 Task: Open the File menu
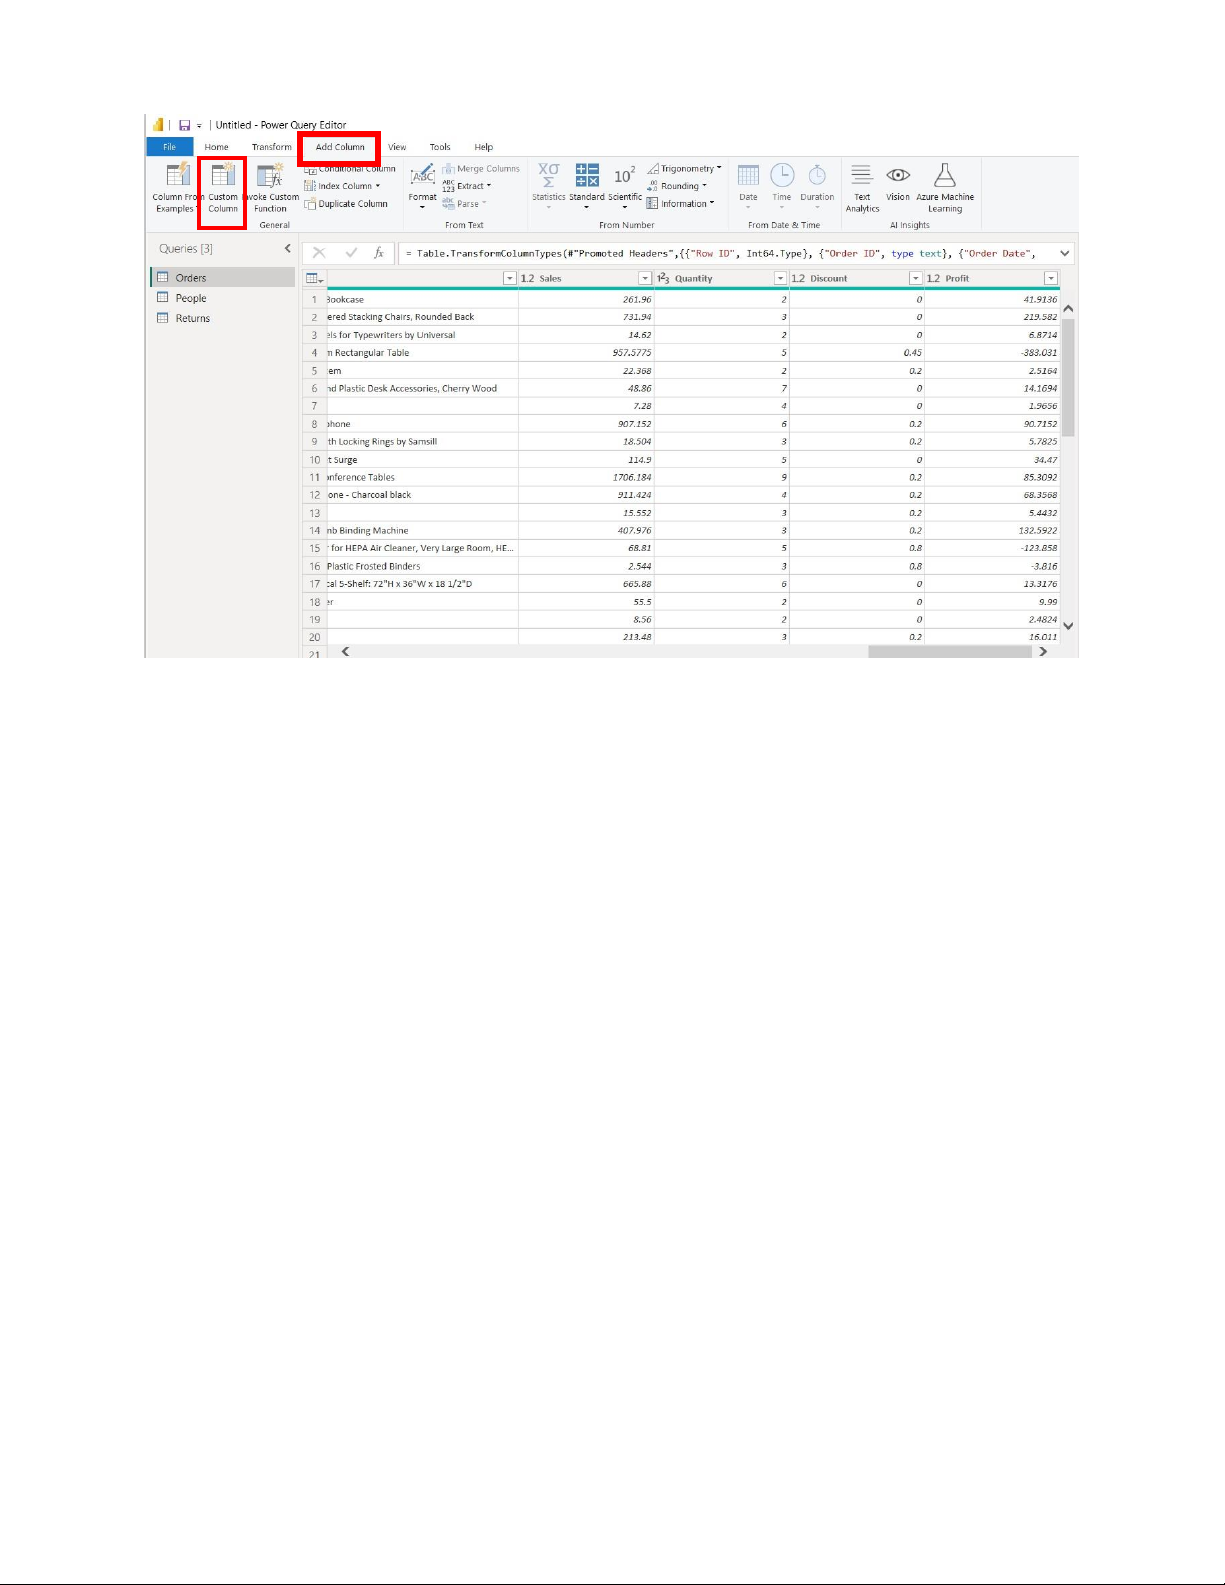[x=169, y=147]
